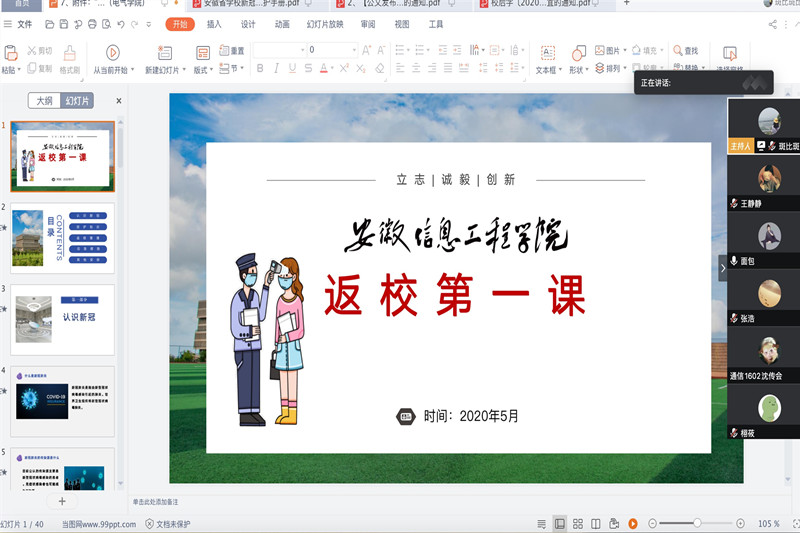Insert a text box using 文本框 icon

point(547,53)
